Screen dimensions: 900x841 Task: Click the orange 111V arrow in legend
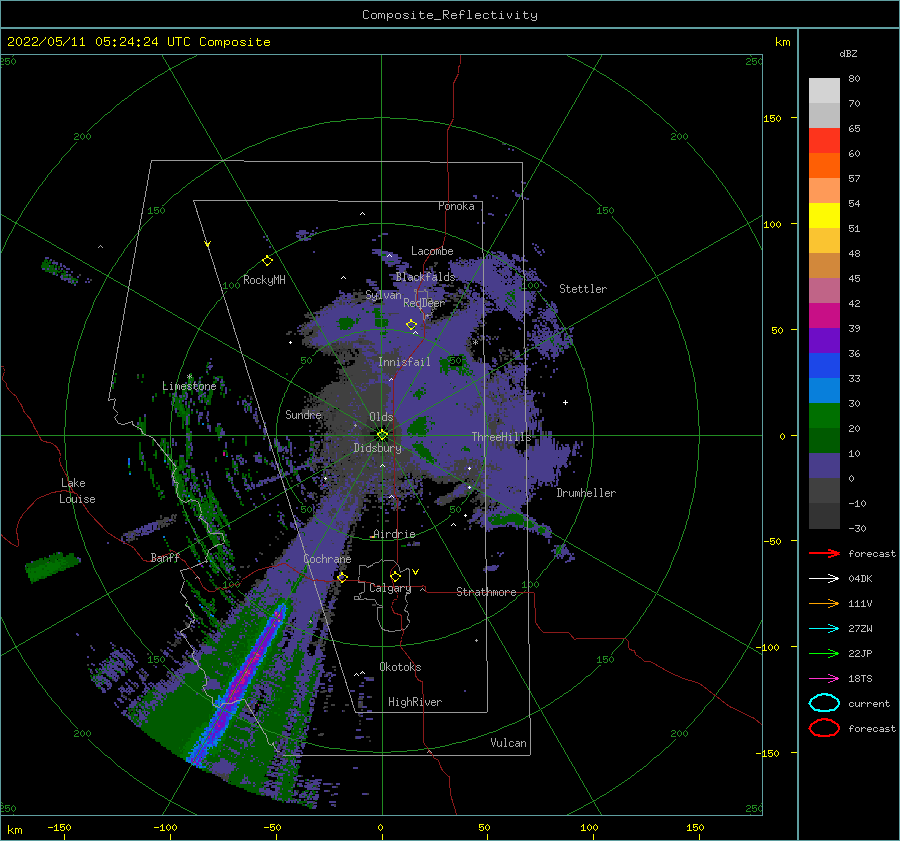(x=824, y=603)
